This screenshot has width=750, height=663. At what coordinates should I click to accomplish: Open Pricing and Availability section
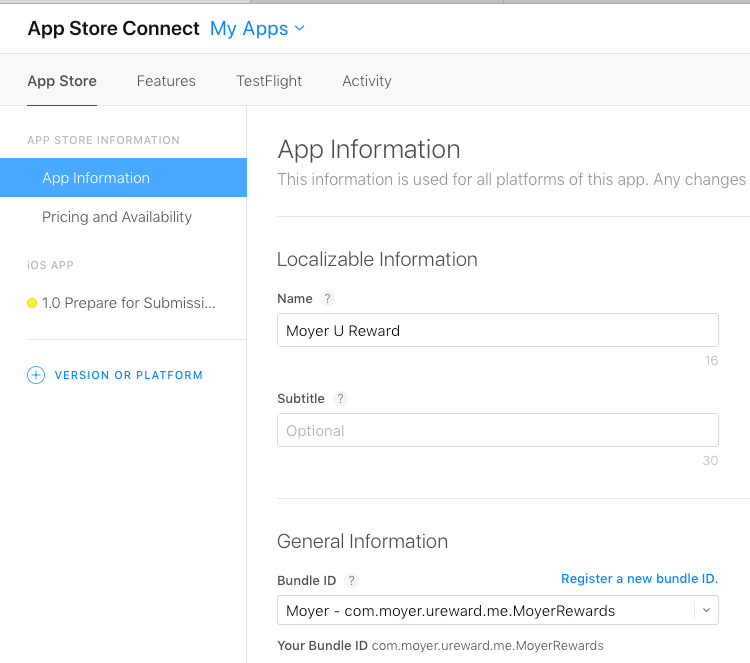117,217
